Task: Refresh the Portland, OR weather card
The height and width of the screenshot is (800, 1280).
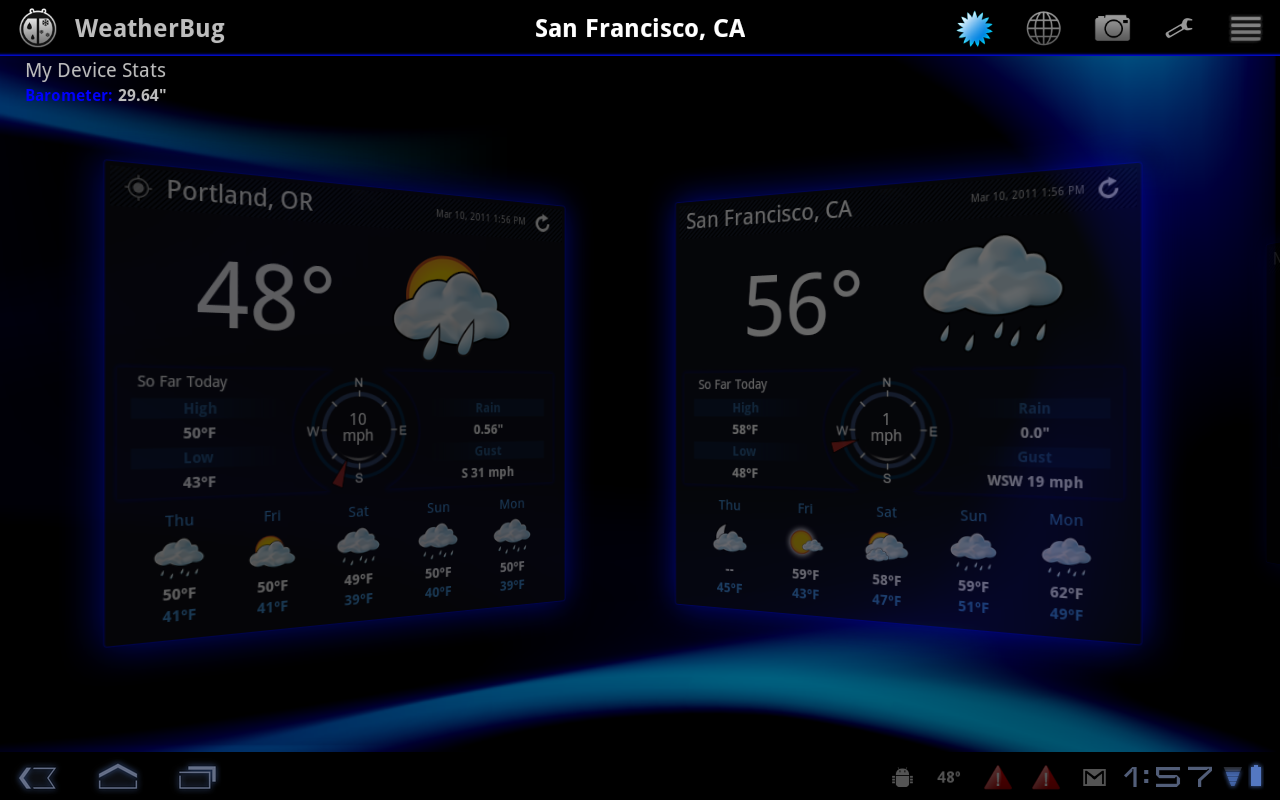Action: (542, 223)
